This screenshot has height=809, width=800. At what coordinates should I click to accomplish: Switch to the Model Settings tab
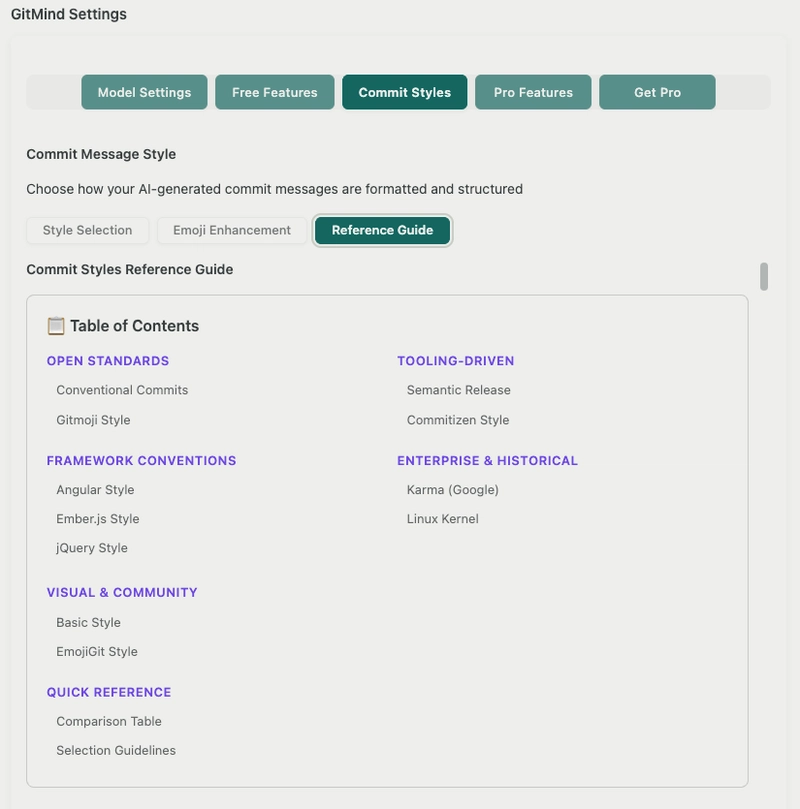pyautogui.click(x=144, y=91)
